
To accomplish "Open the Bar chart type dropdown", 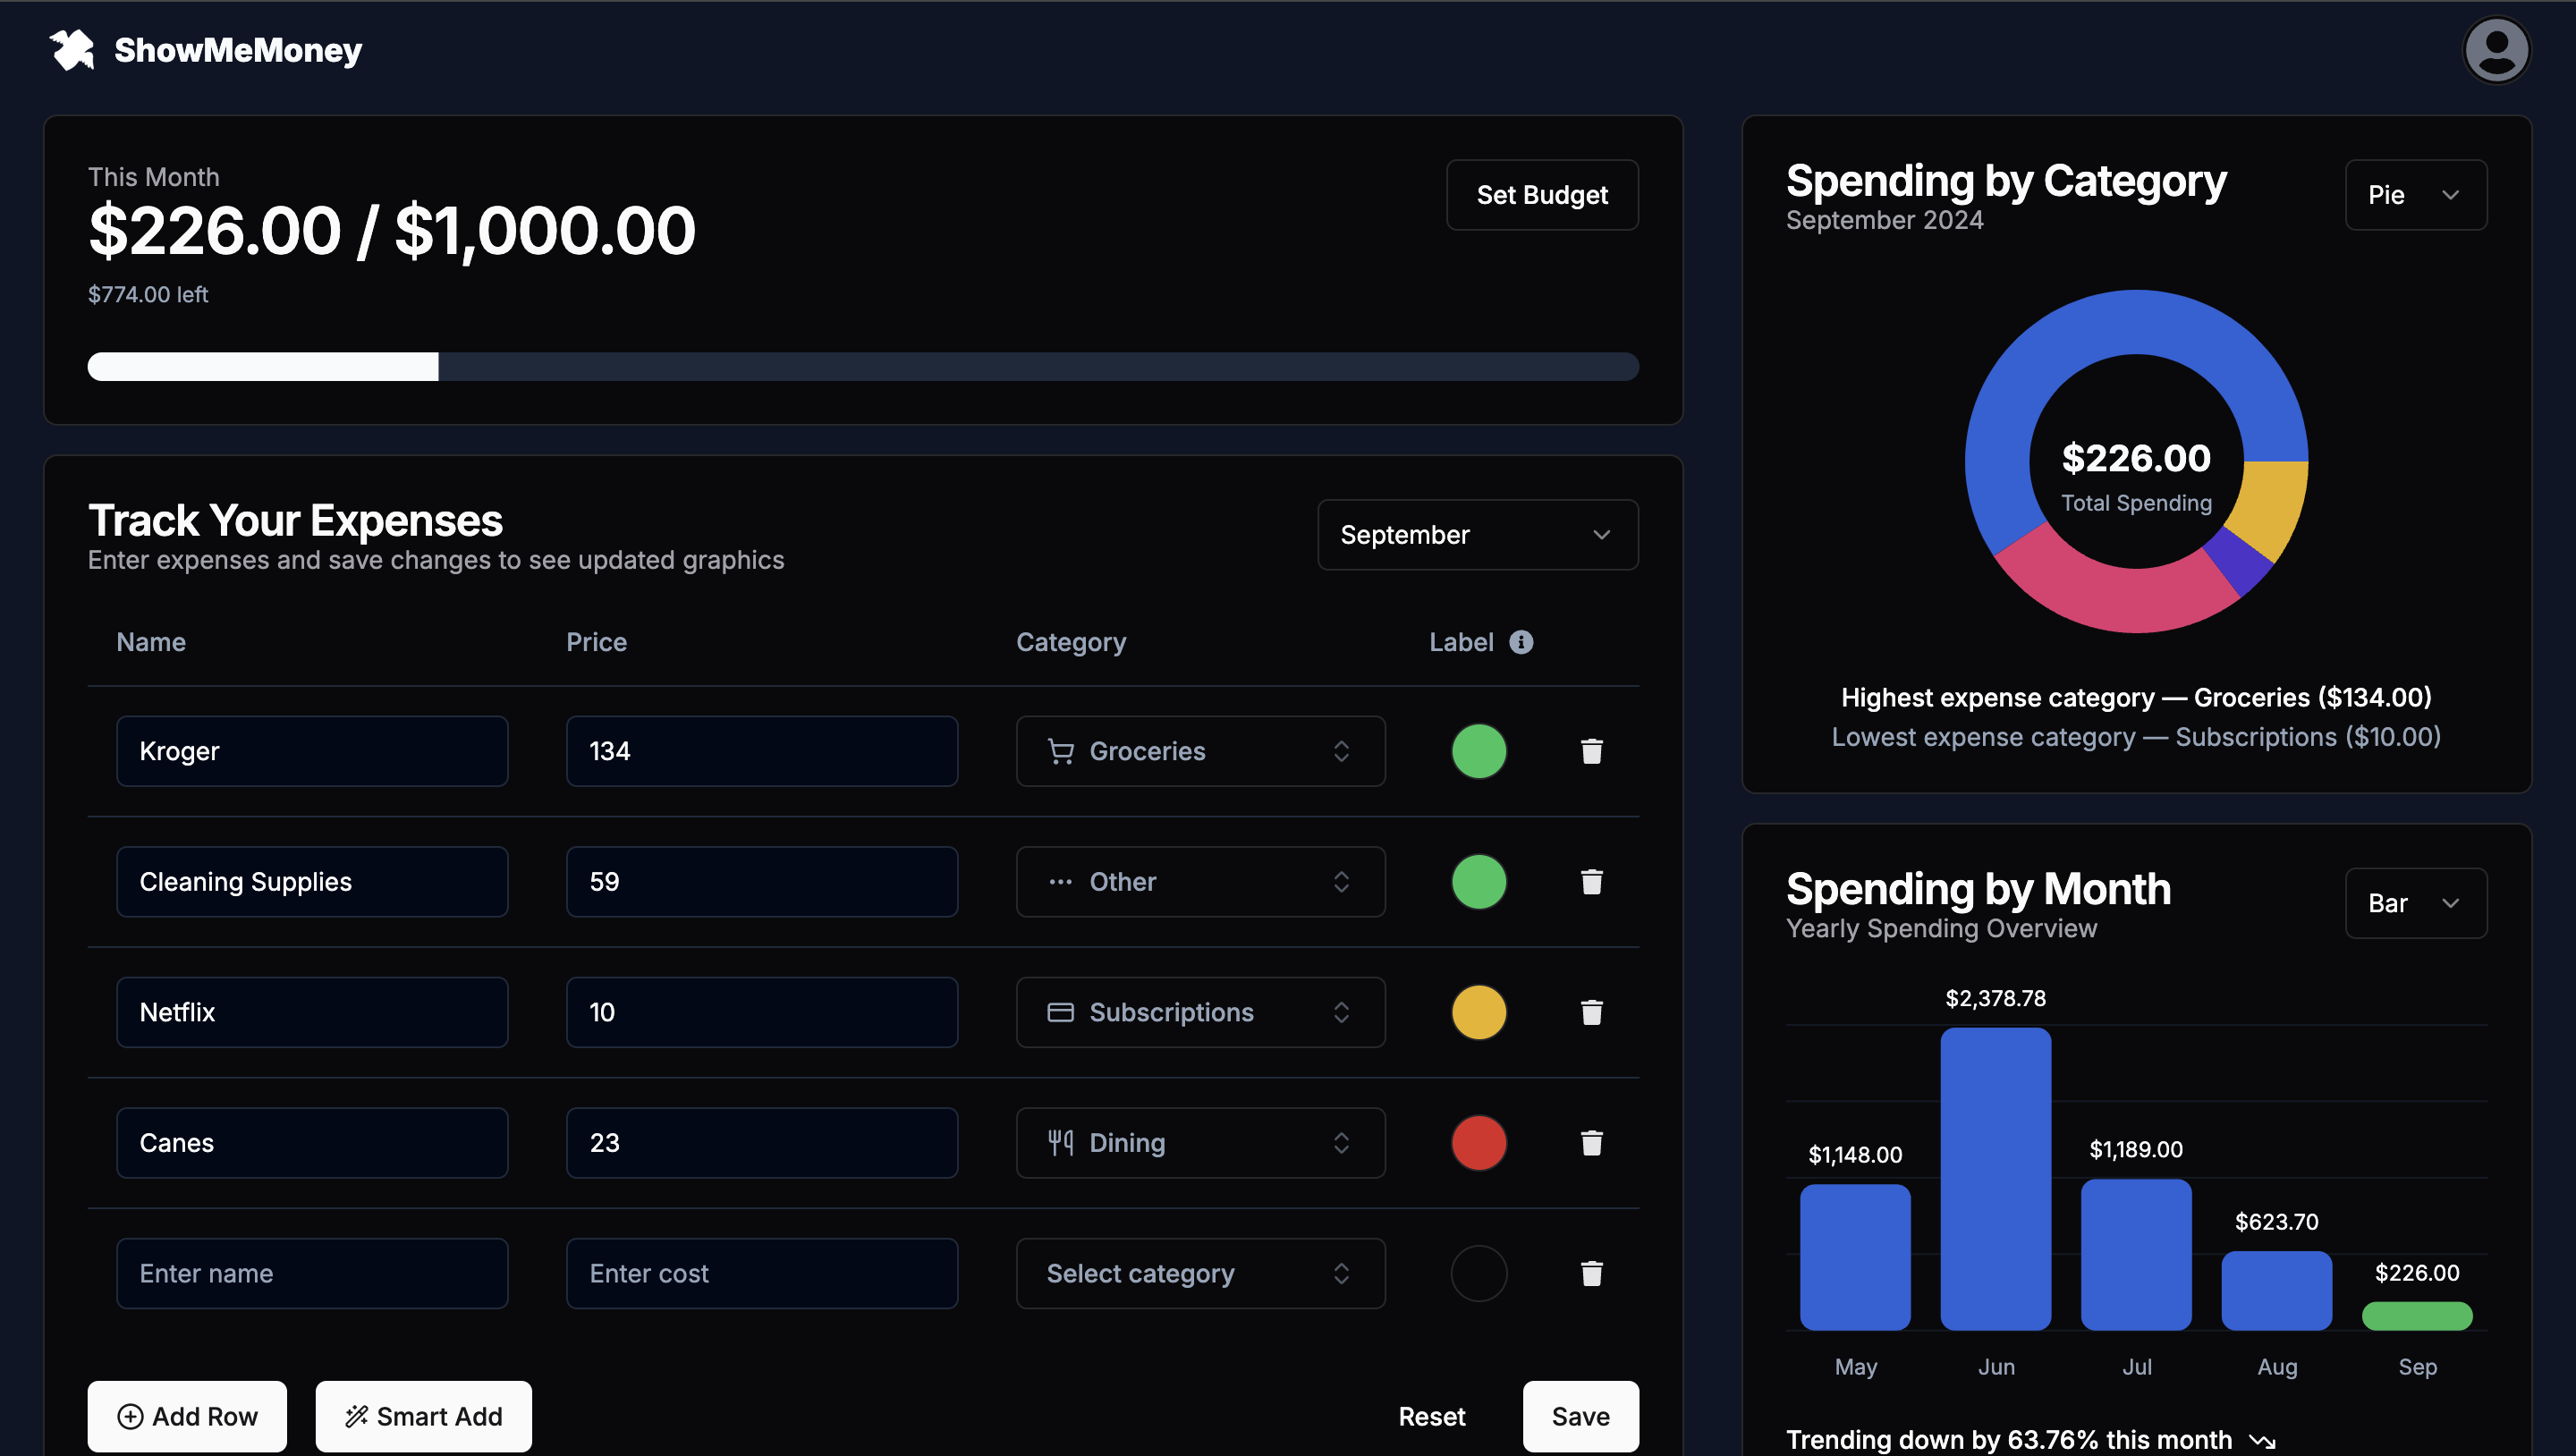I will (x=2415, y=903).
